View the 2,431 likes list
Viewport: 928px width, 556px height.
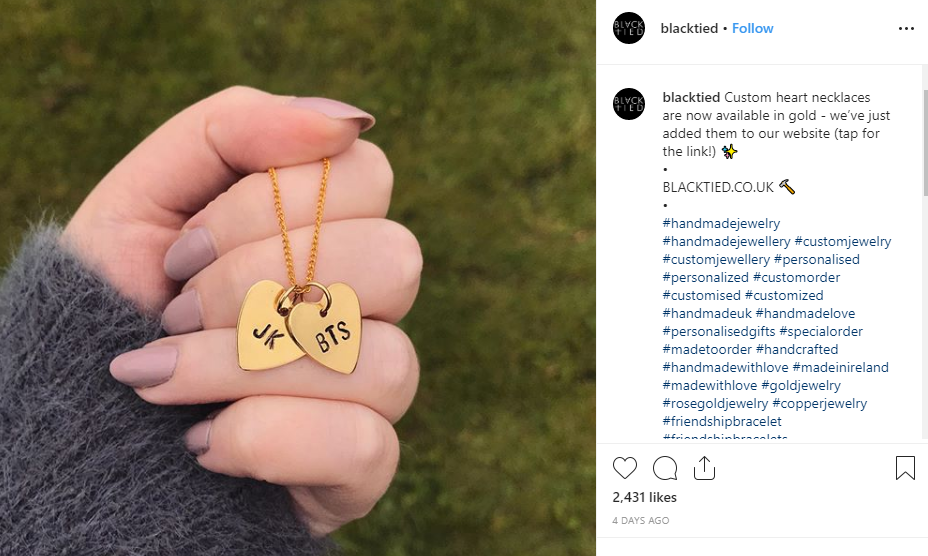coord(645,497)
